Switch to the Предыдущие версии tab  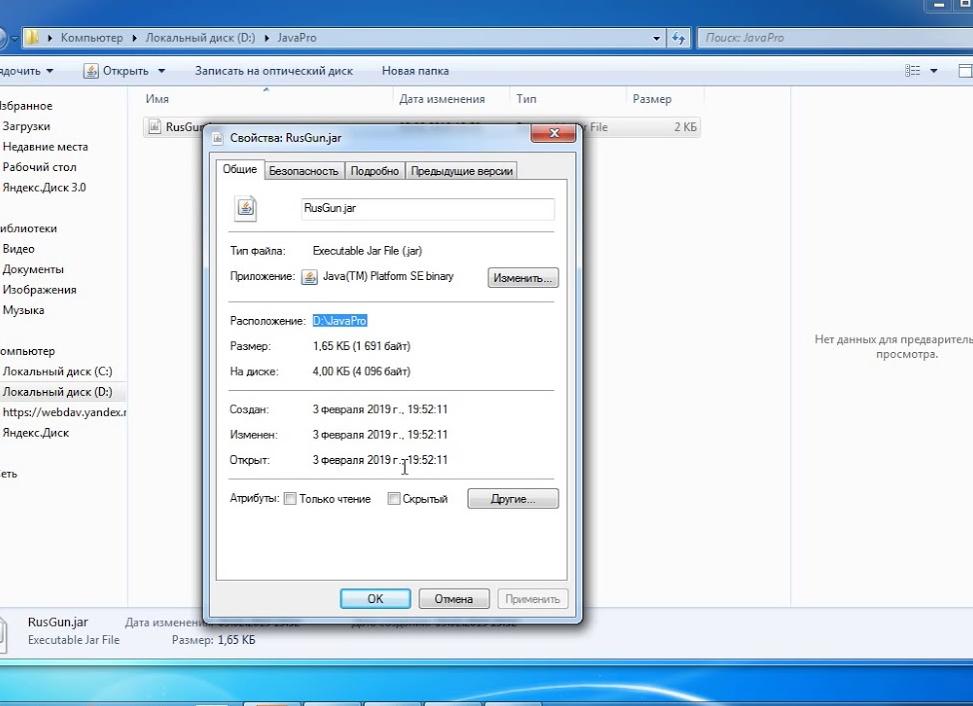tap(461, 171)
